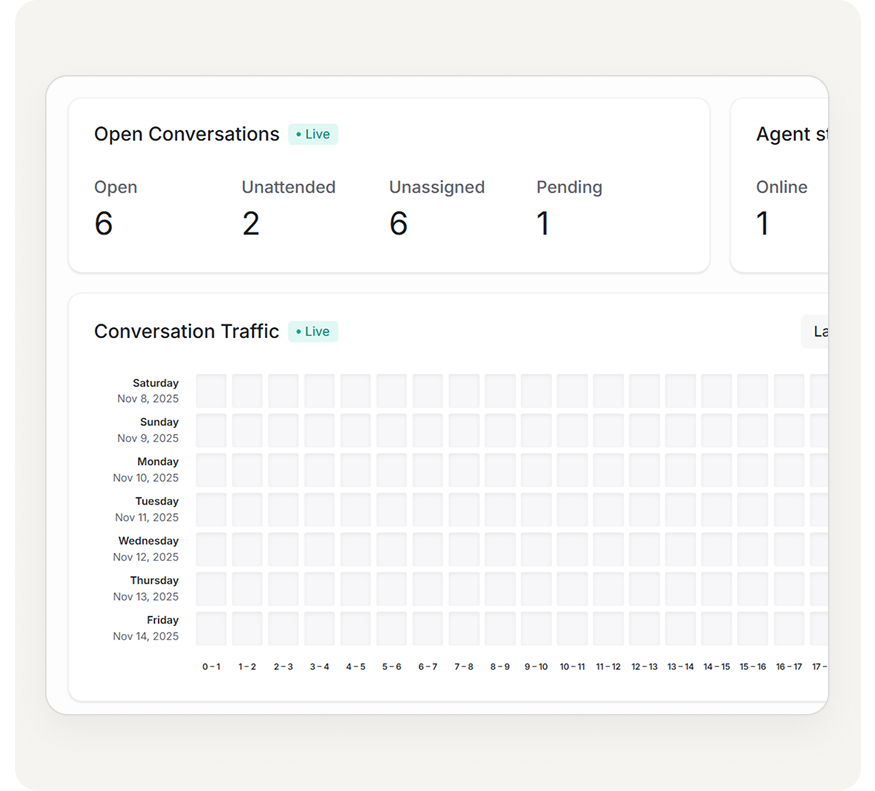Click the Live badge beside Open Conversations
The height and width of the screenshot is (791, 875).
(313, 134)
